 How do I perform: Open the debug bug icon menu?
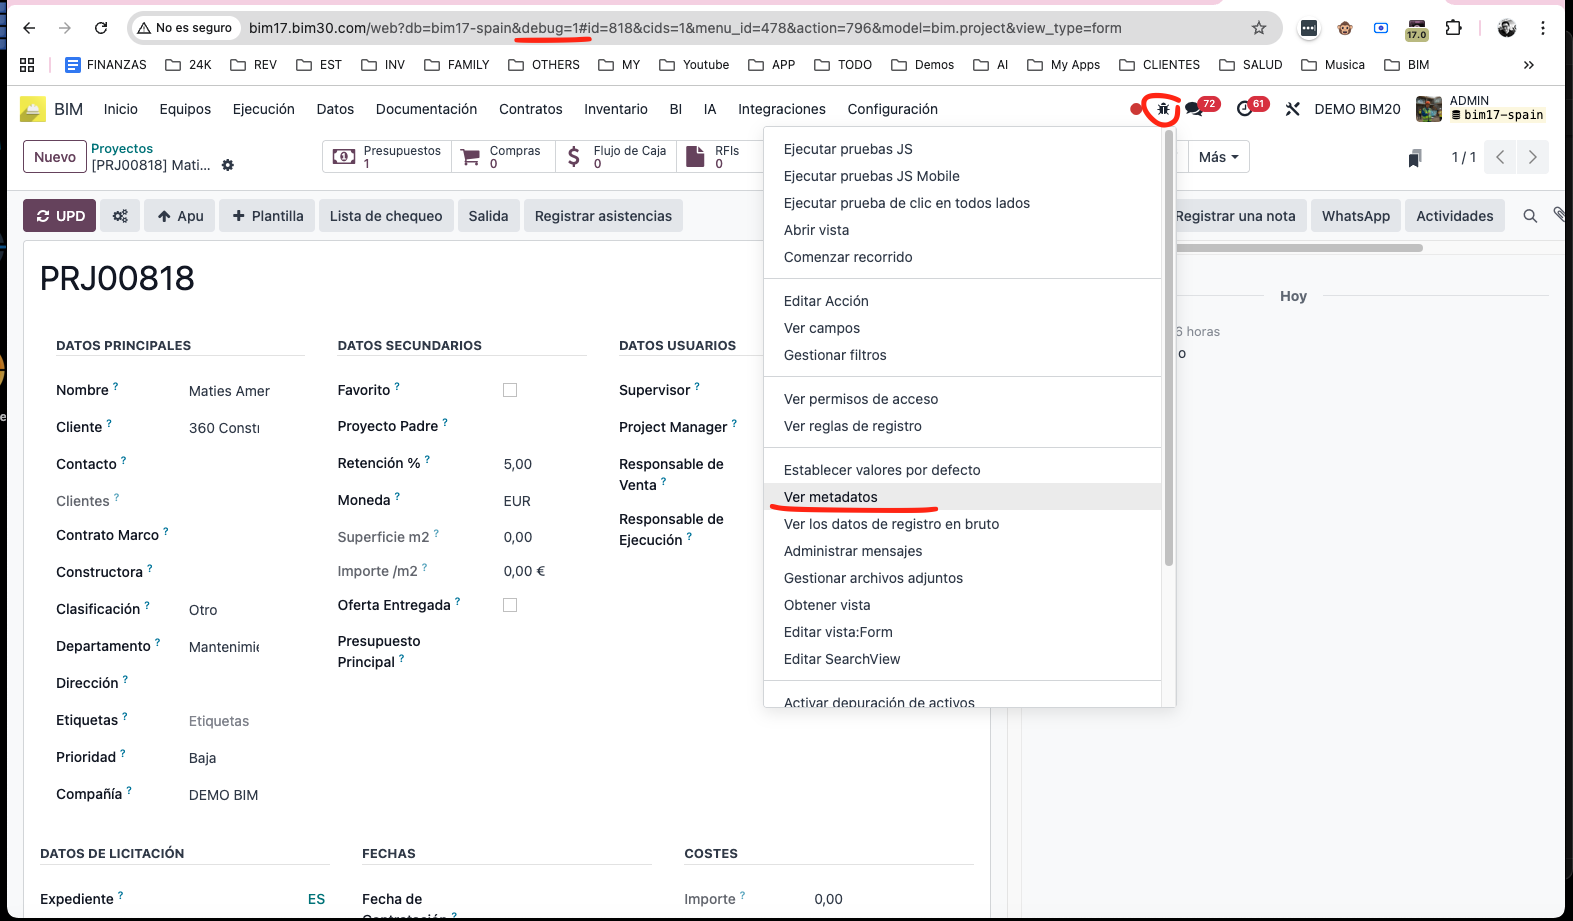[x=1162, y=109]
